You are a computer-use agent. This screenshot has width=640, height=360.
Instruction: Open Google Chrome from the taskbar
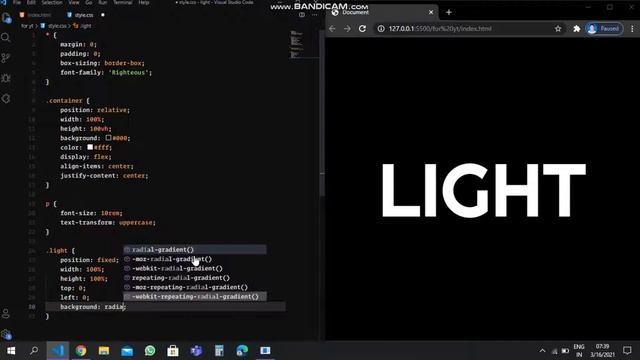[81, 351]
